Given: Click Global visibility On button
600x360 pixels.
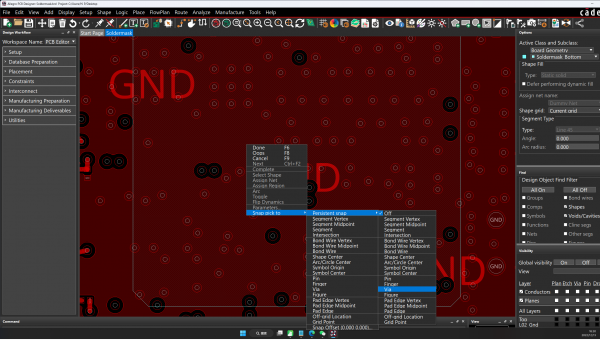Looking at the screenshot, I should pyautogui.click(x=564, y=263).
